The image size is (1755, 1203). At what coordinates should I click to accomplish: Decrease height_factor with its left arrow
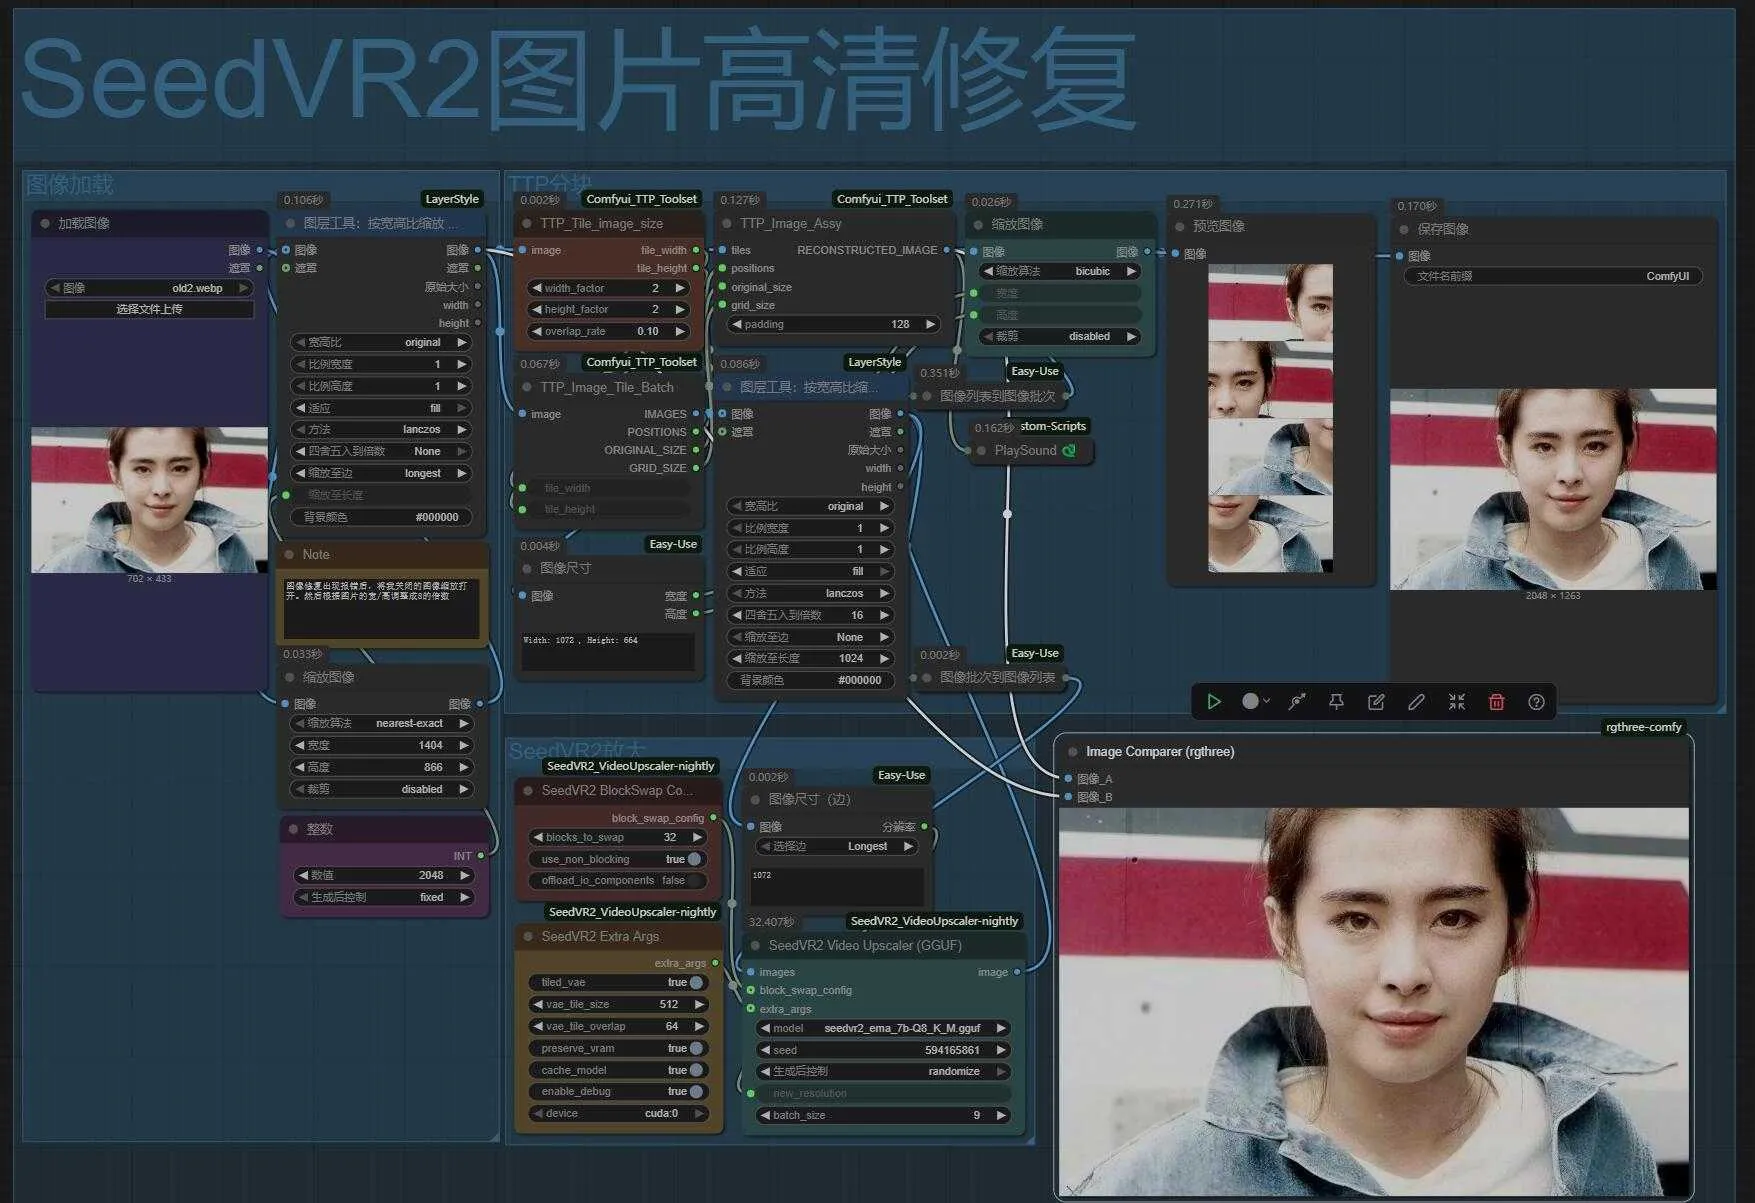click(x=537, y=310)
